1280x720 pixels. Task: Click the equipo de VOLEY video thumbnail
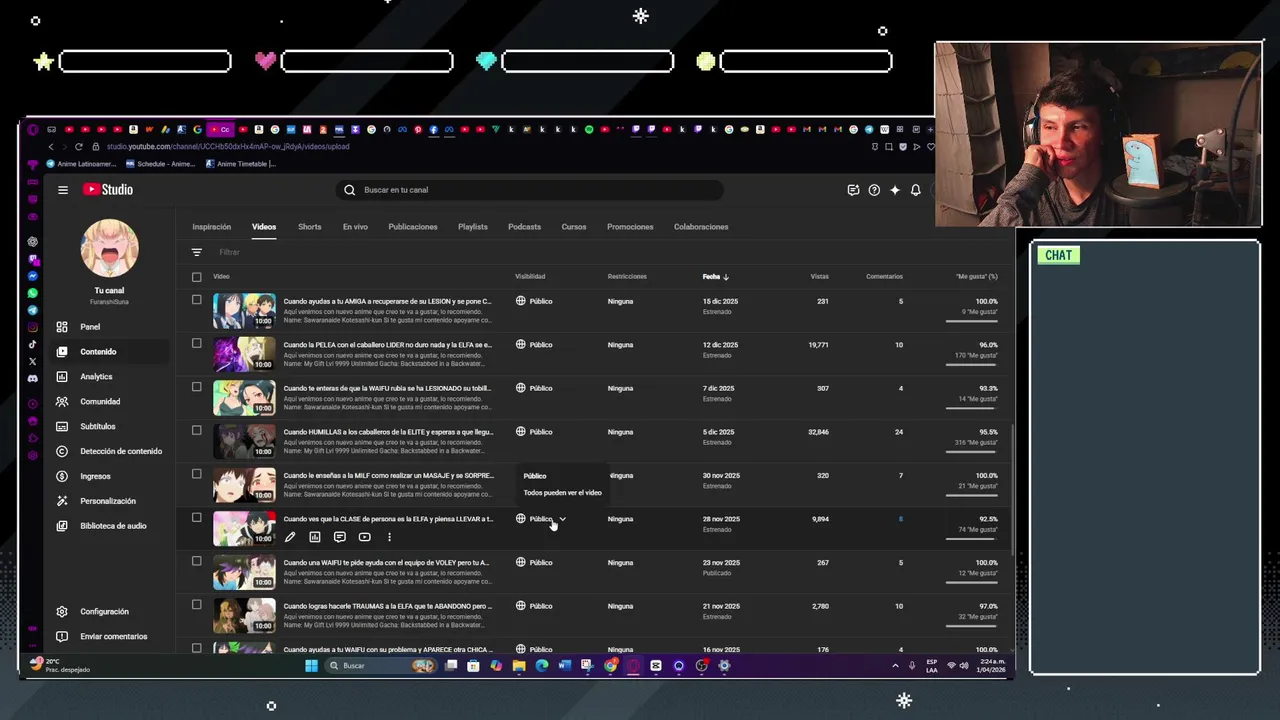coord(244,572)
